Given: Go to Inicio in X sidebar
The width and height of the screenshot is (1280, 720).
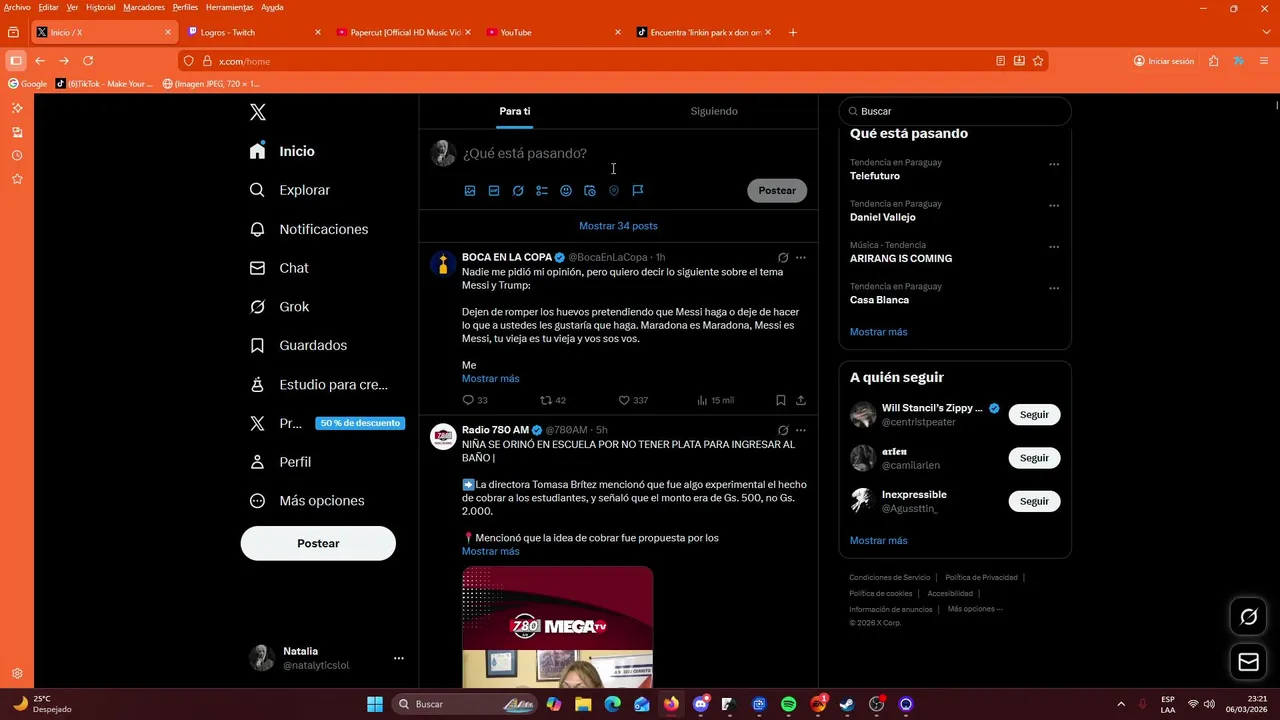Looking at the screenshot, I should (283, 151).
